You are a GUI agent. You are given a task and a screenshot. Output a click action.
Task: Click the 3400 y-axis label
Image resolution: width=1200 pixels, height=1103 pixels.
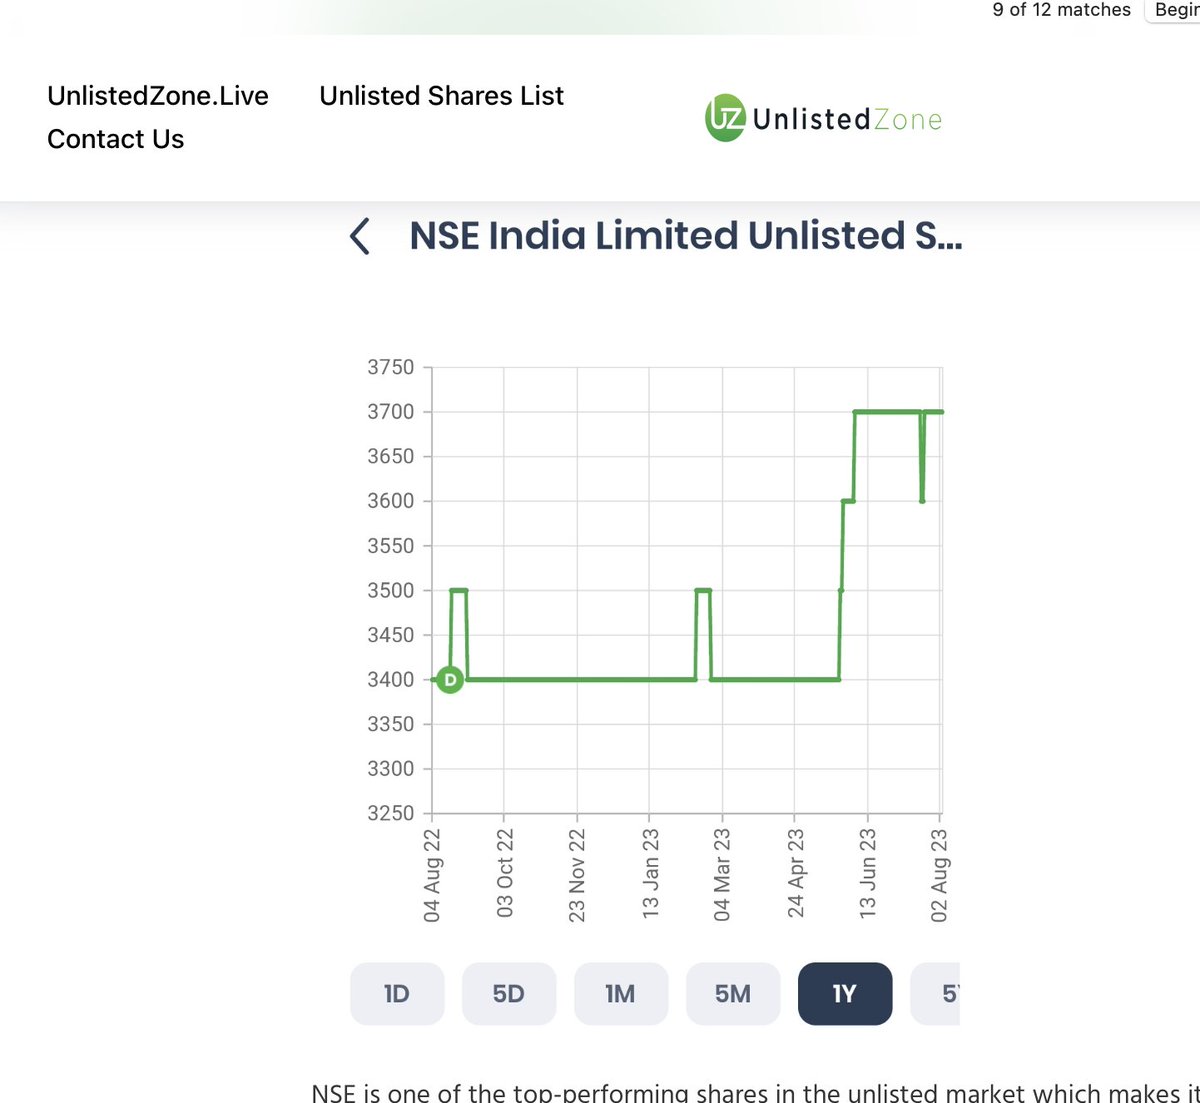pyautogui.click(x=391, y=680)
